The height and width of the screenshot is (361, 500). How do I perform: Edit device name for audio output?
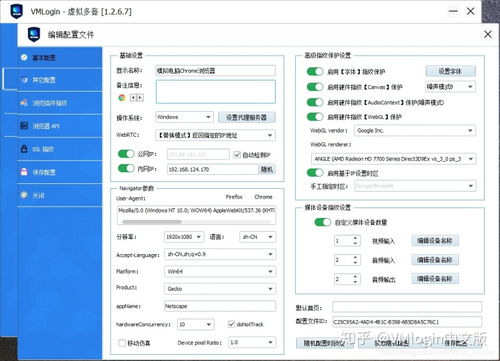pos(435,278)
